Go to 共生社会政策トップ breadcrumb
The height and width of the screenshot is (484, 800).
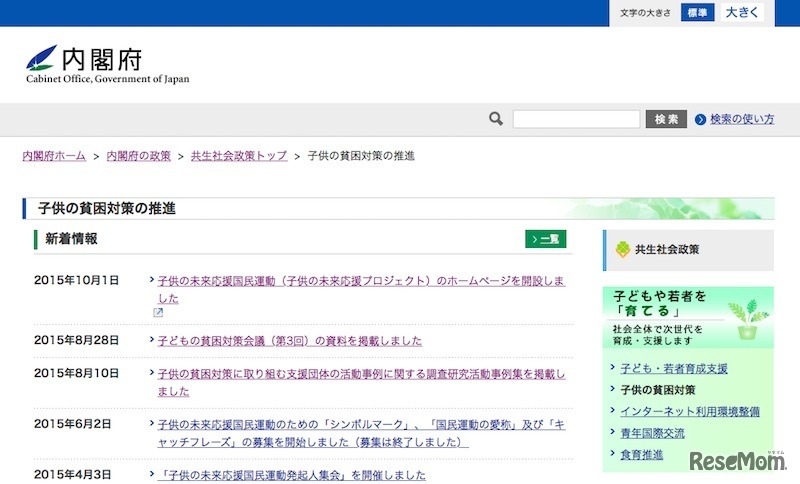(239, 156)
